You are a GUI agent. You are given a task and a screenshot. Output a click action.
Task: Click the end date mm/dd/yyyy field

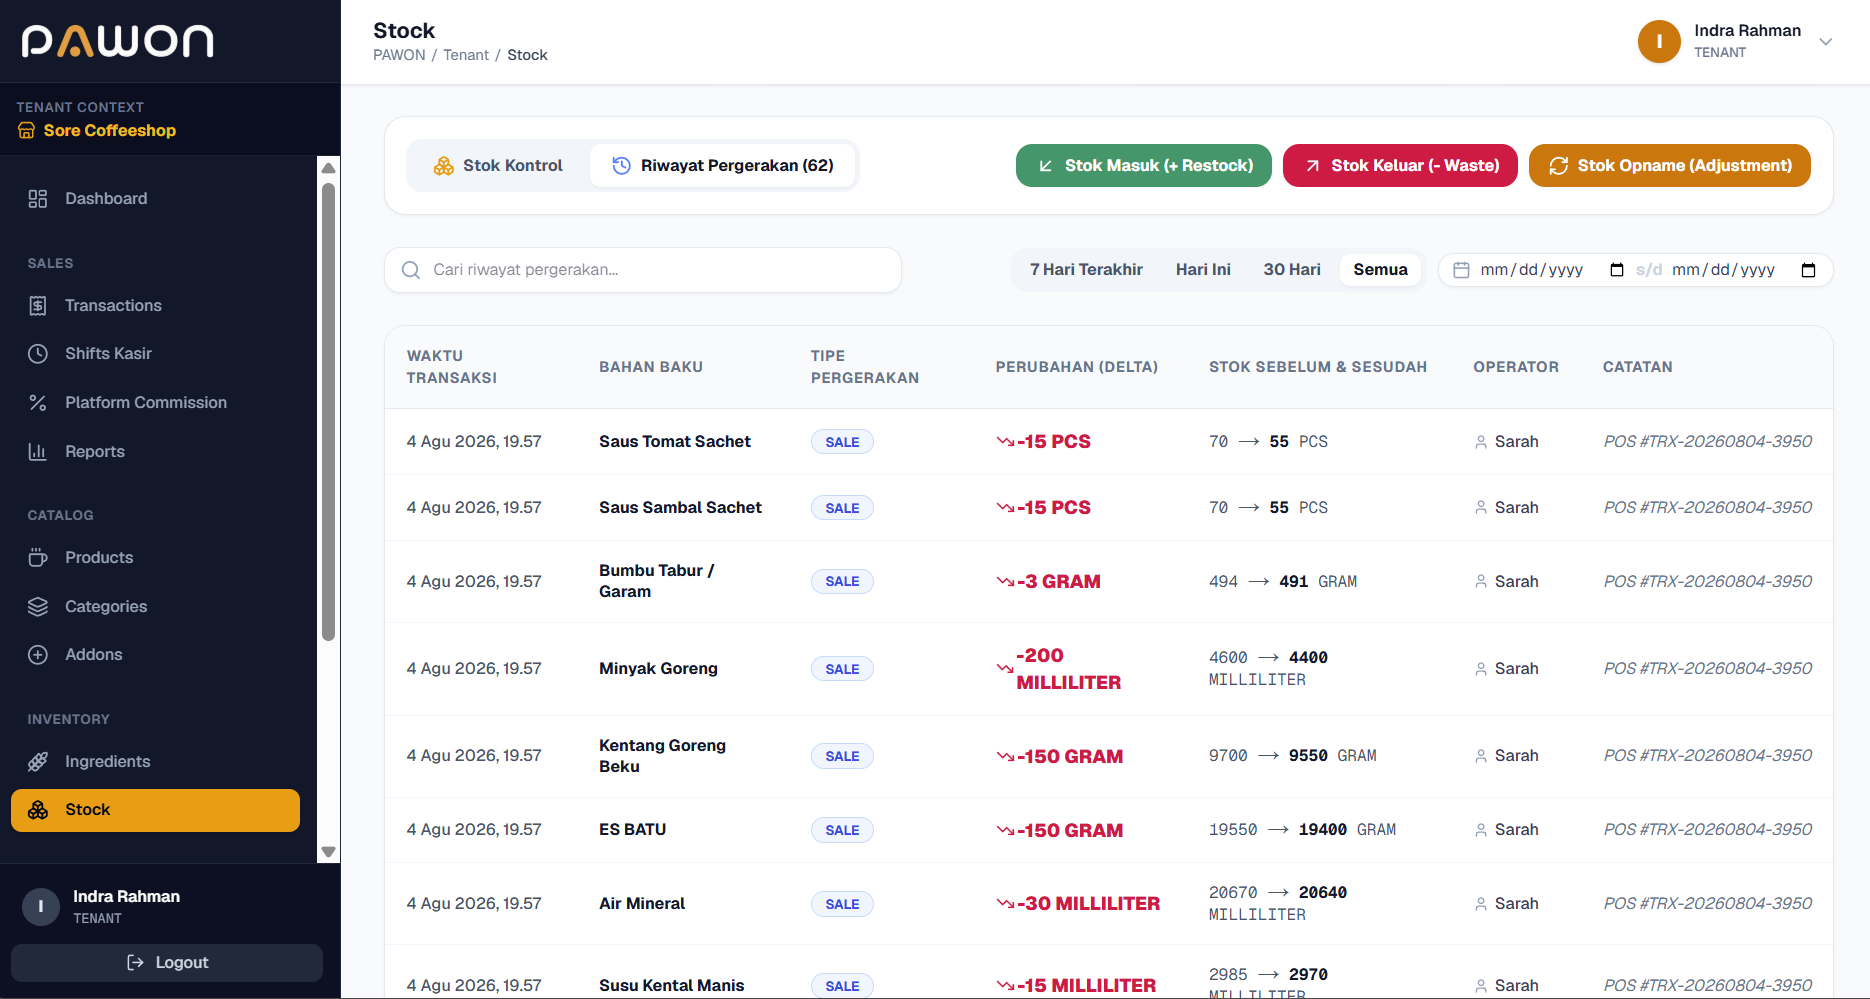(1723, 270)
